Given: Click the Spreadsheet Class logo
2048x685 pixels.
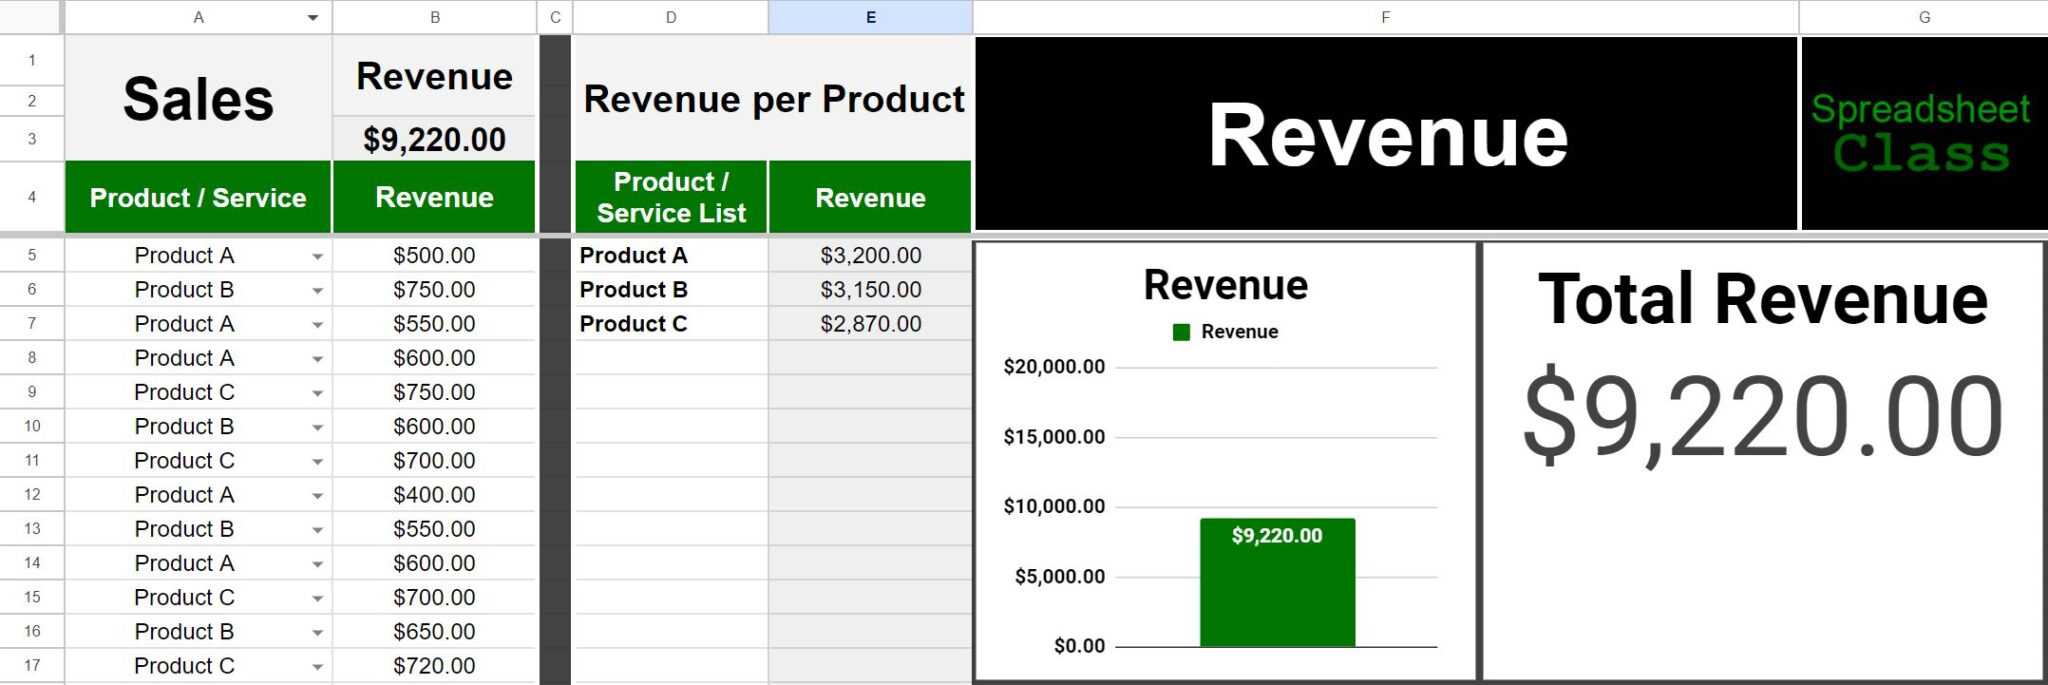Looking at the screenshot, I should pos(1922,134).
